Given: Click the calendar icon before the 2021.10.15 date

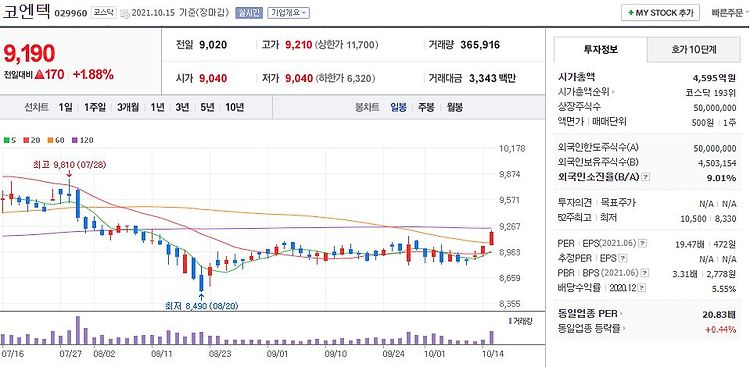Looking at the screenshot, I should [x=125, y=13].
